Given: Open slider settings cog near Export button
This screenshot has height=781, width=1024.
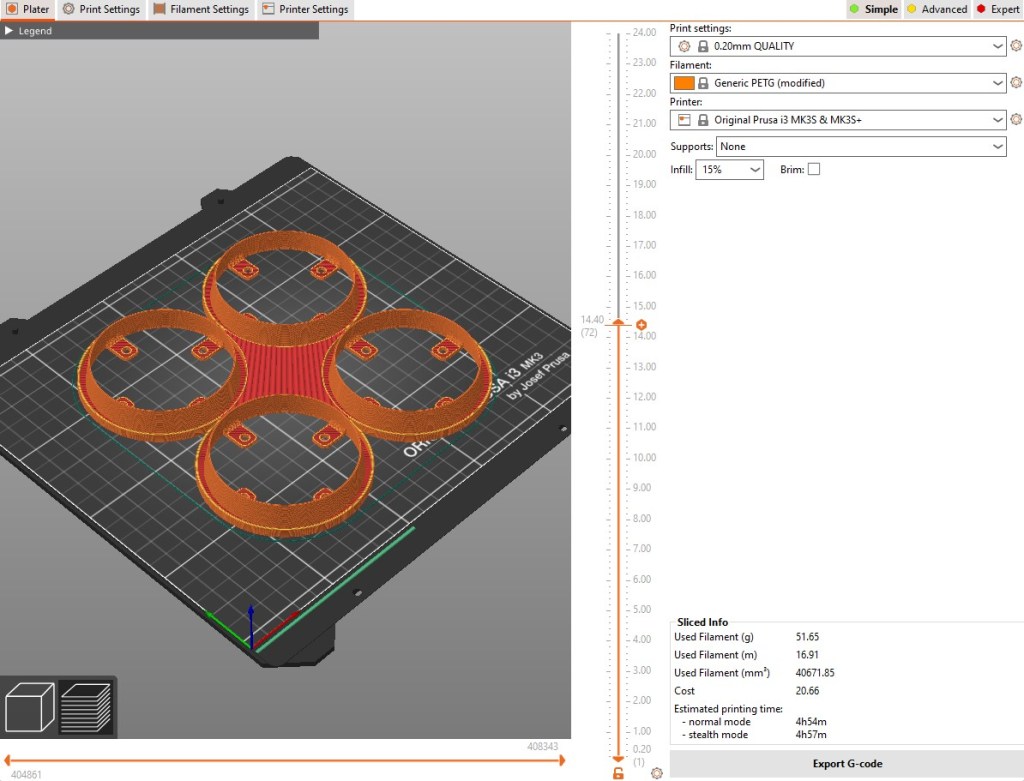Looking at the screenshot, I should click(656, 773).
